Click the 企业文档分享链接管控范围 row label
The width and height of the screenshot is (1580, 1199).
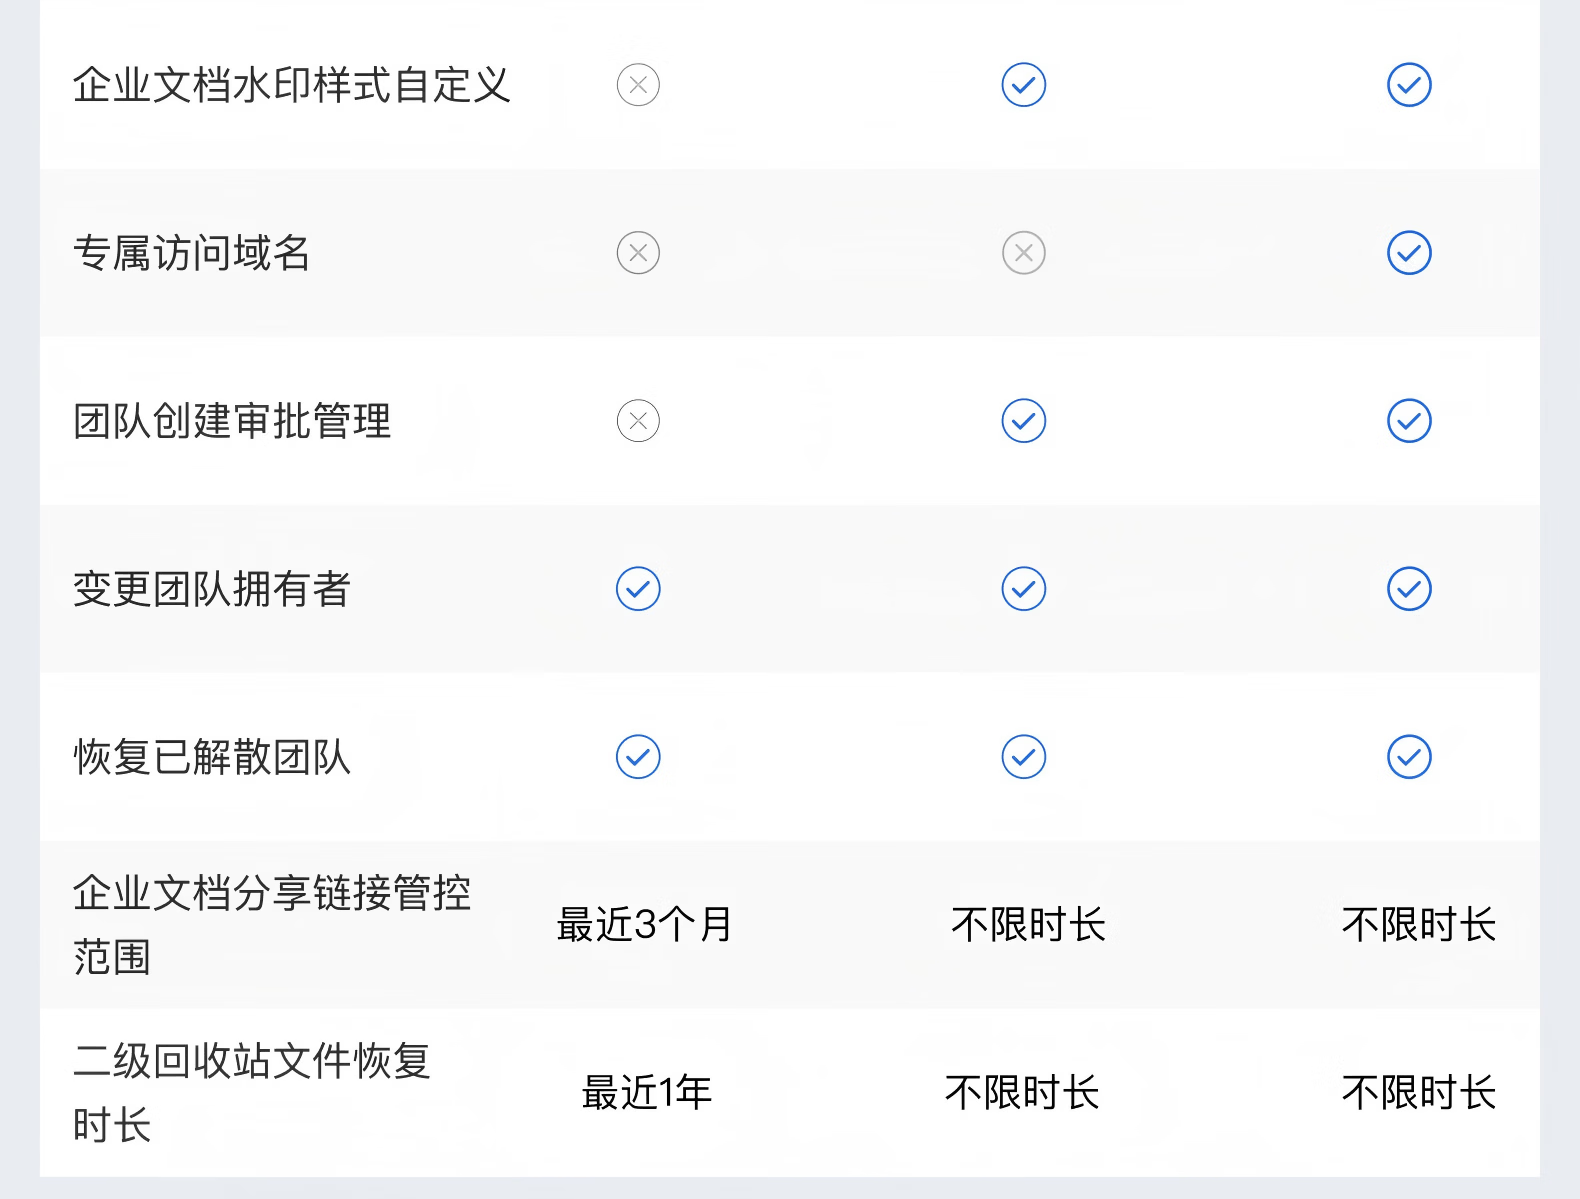(x=271, y=924)
